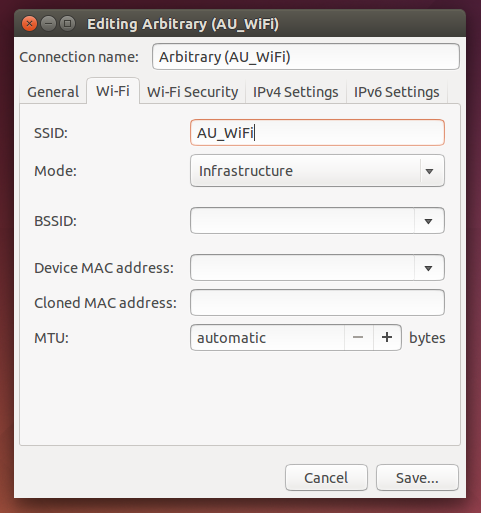Viewport: 481px width, 513px height.
Task: Close the editing dialog with the red button
Action: [x=29, y=24]
